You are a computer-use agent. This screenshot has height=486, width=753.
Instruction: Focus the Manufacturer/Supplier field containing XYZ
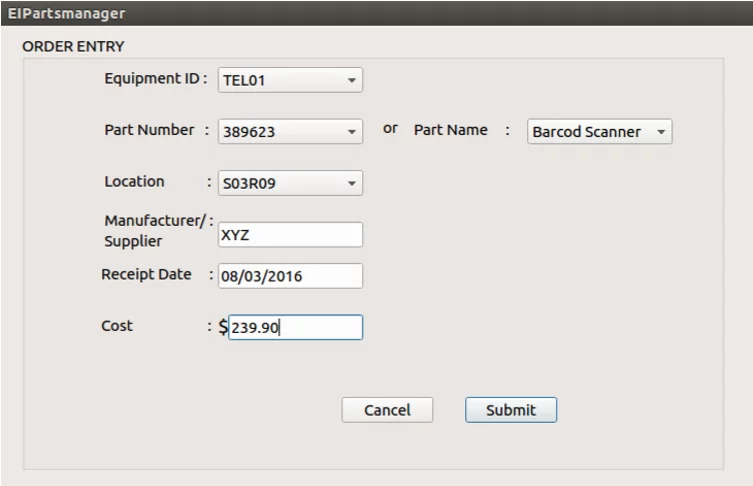click(x=290, y=235)
